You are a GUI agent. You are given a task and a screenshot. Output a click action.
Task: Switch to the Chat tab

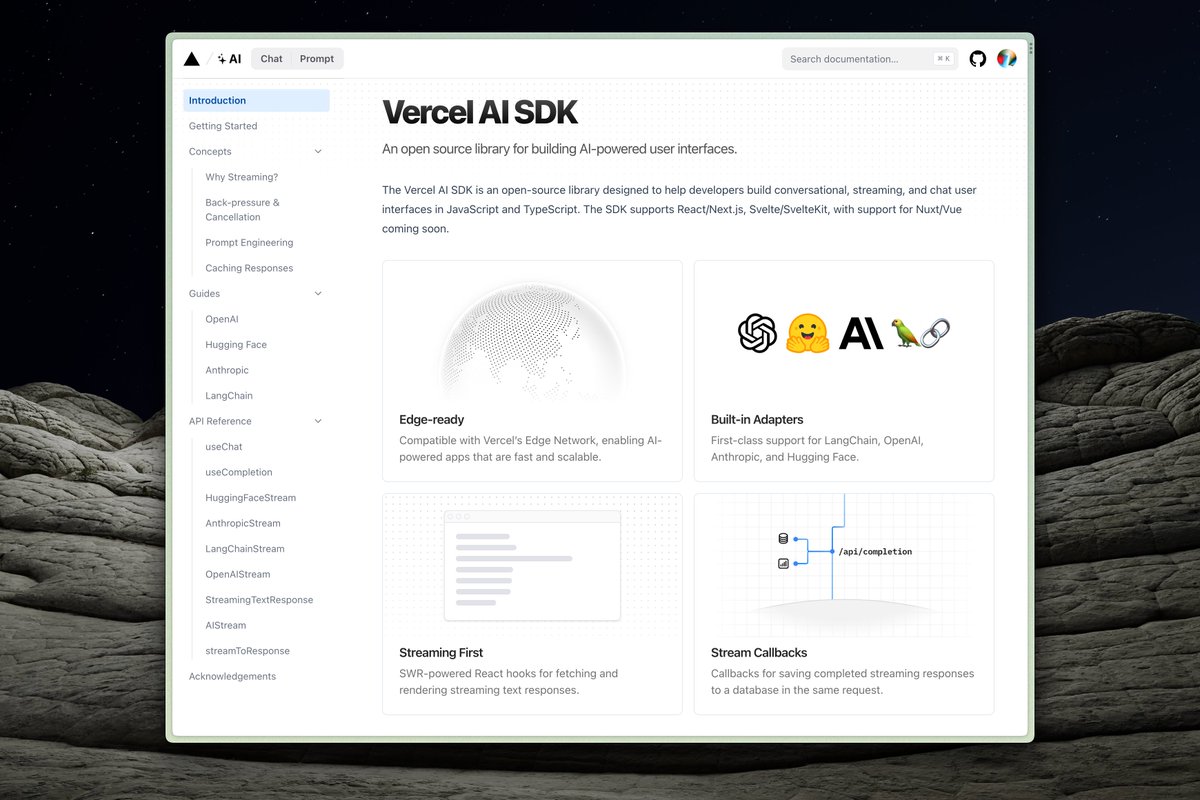point(271,59)
